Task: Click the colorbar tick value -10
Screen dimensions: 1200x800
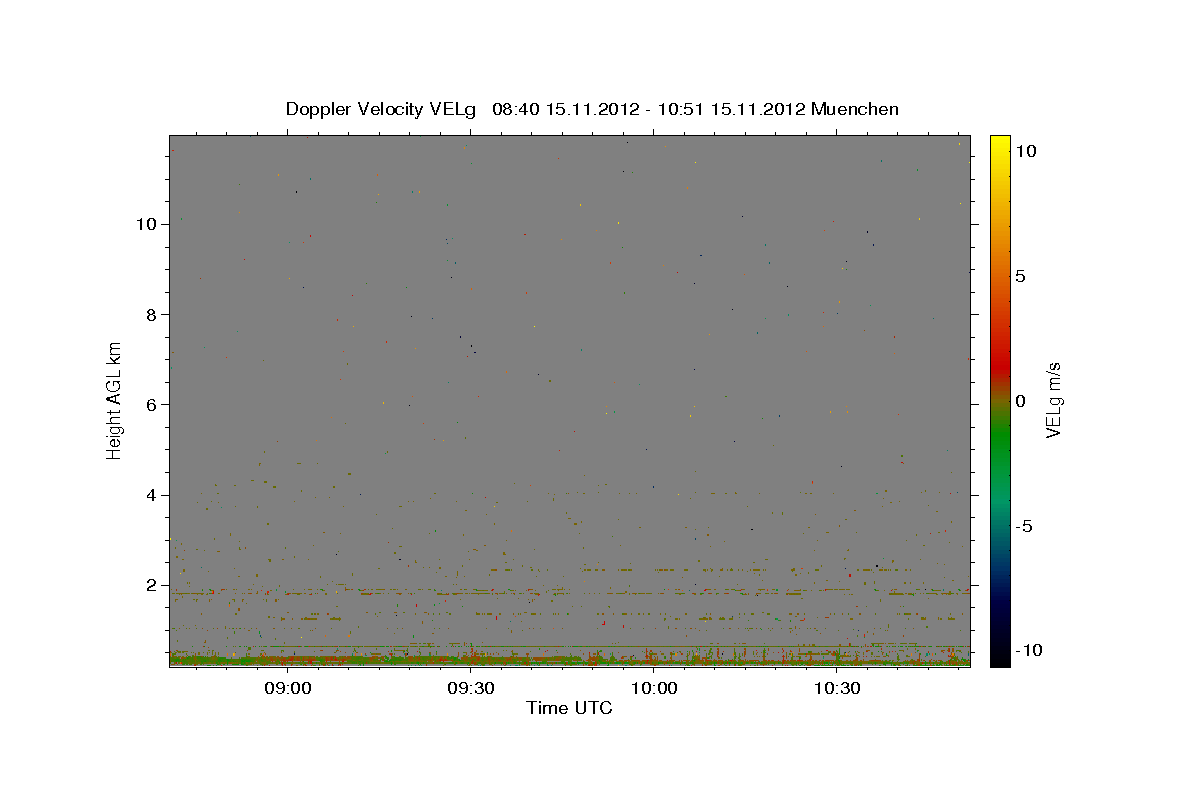Action: 1029,651
